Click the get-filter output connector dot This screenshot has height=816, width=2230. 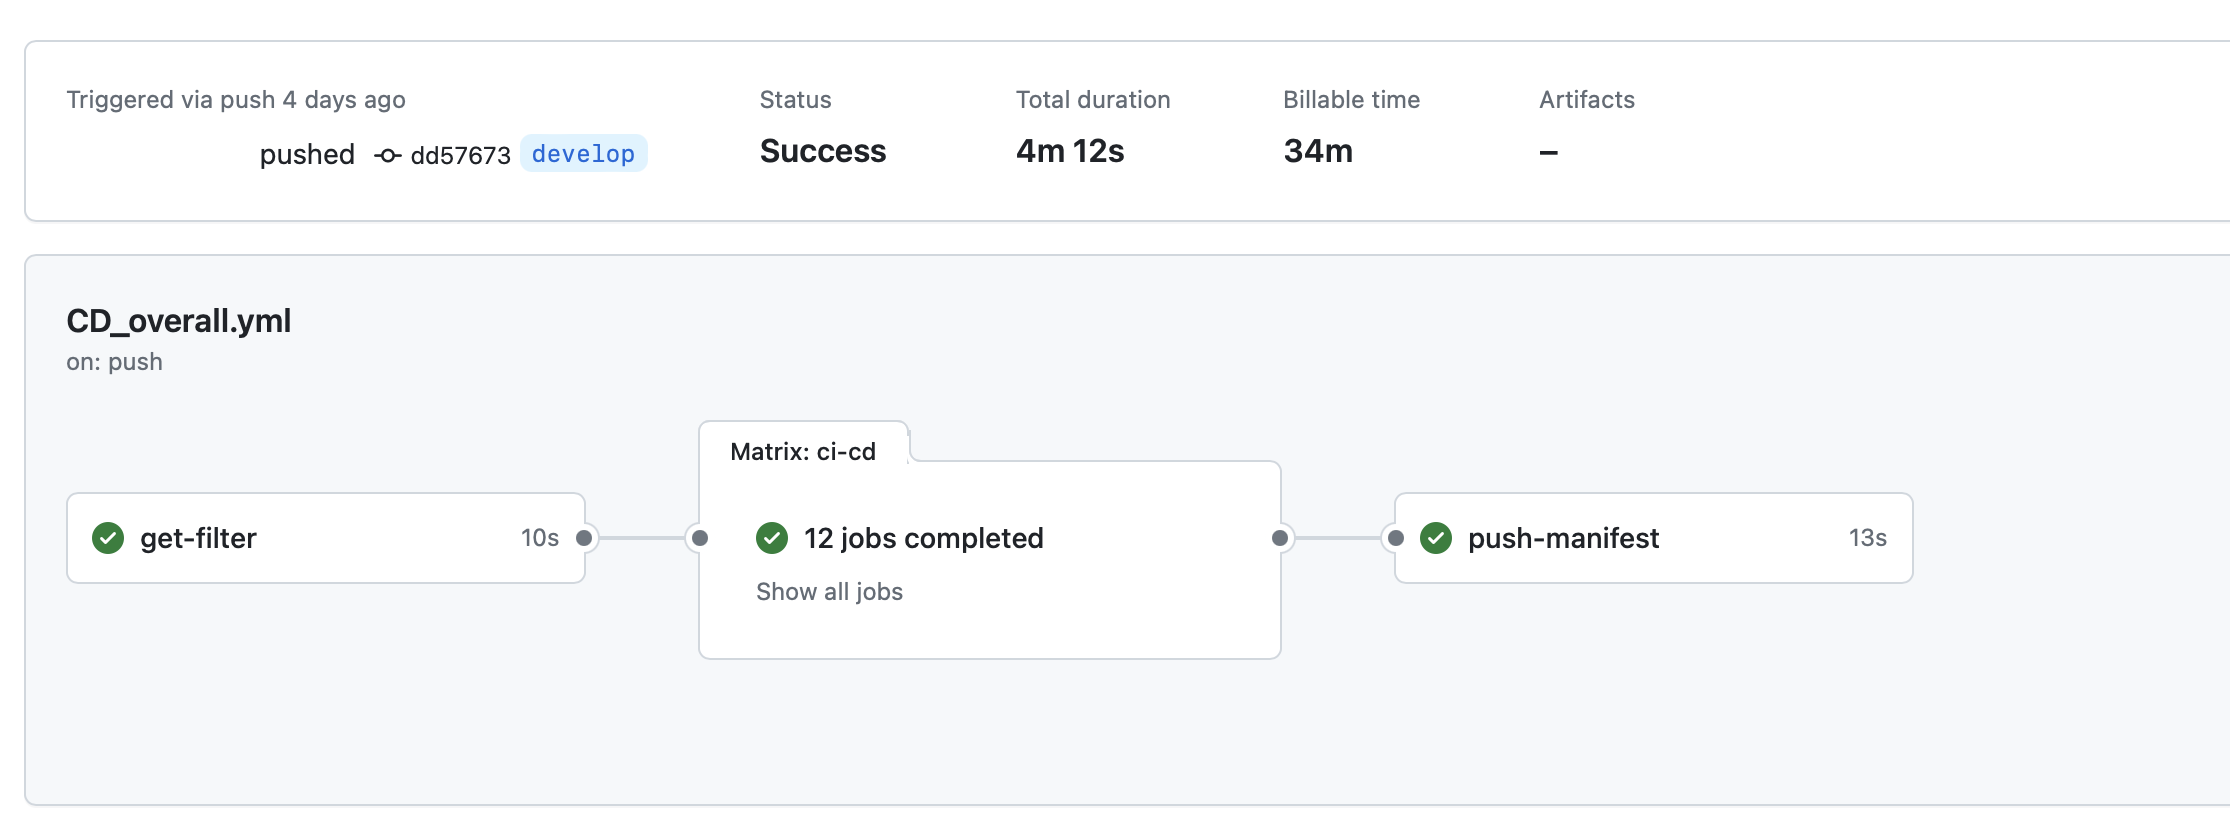(x=585, y=538)
